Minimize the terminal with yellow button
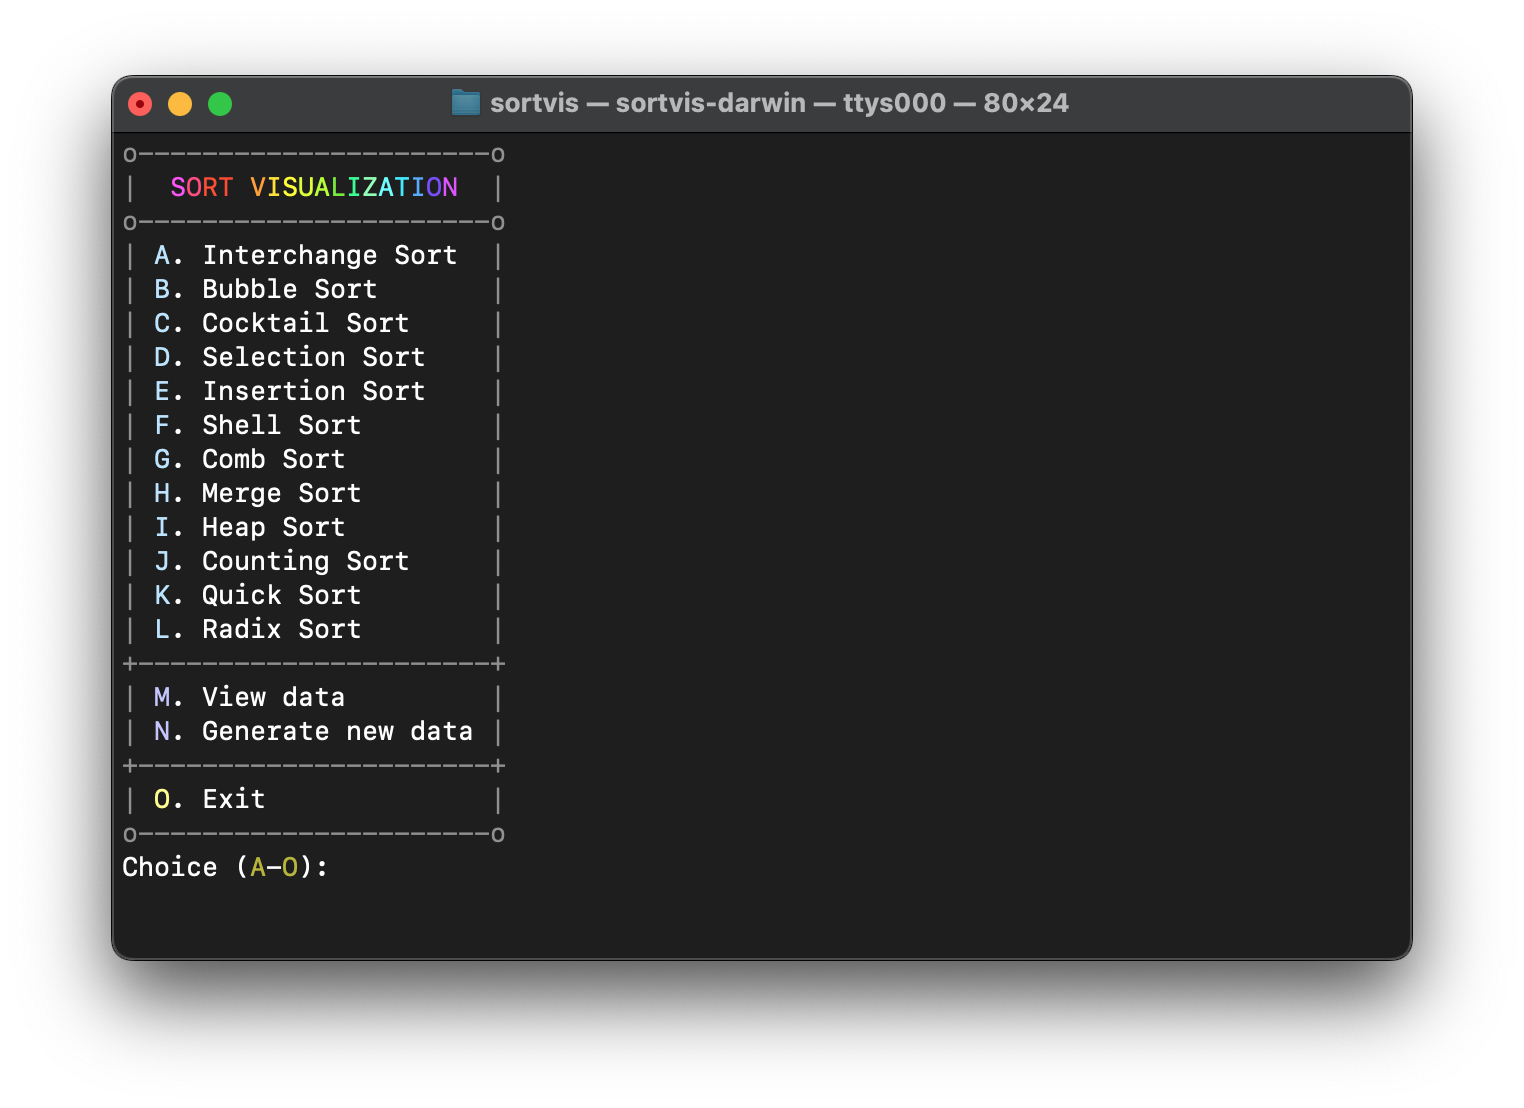 click(x=180, y=104)
